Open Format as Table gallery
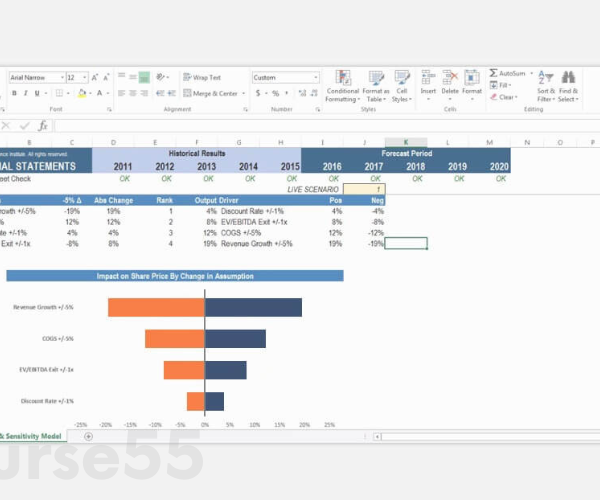Viewport: 600px width, 500px height. coord(376,86)
